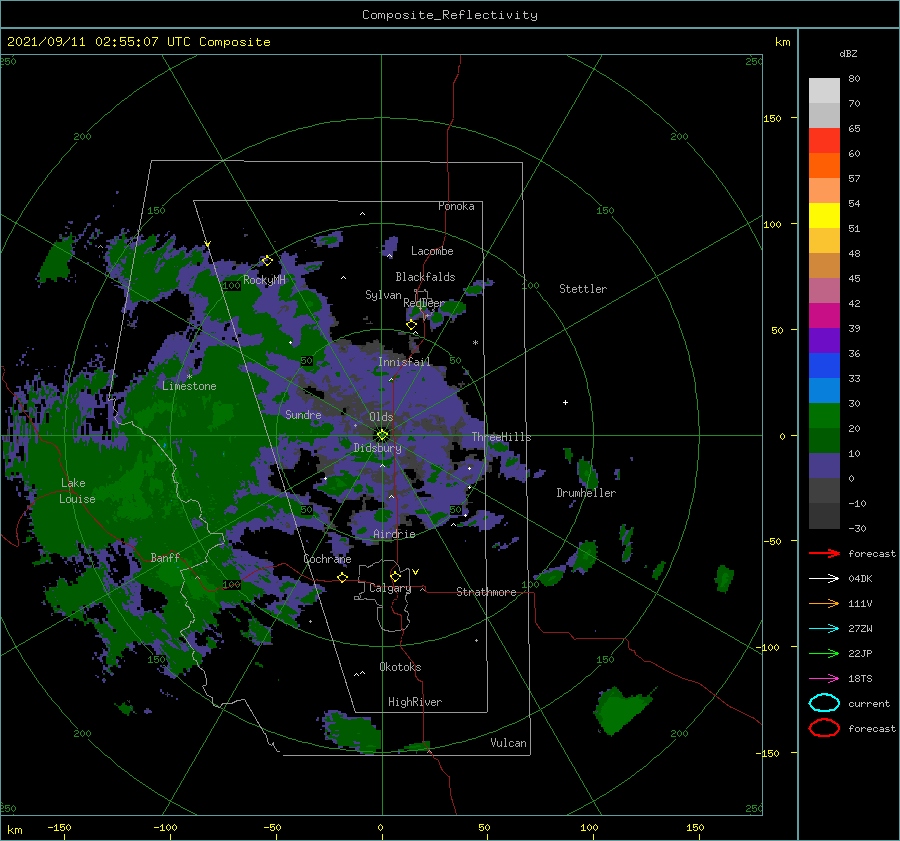This screenshot has width=900, height=841.
Task: Click the Banff label
Action: point(165,557)
